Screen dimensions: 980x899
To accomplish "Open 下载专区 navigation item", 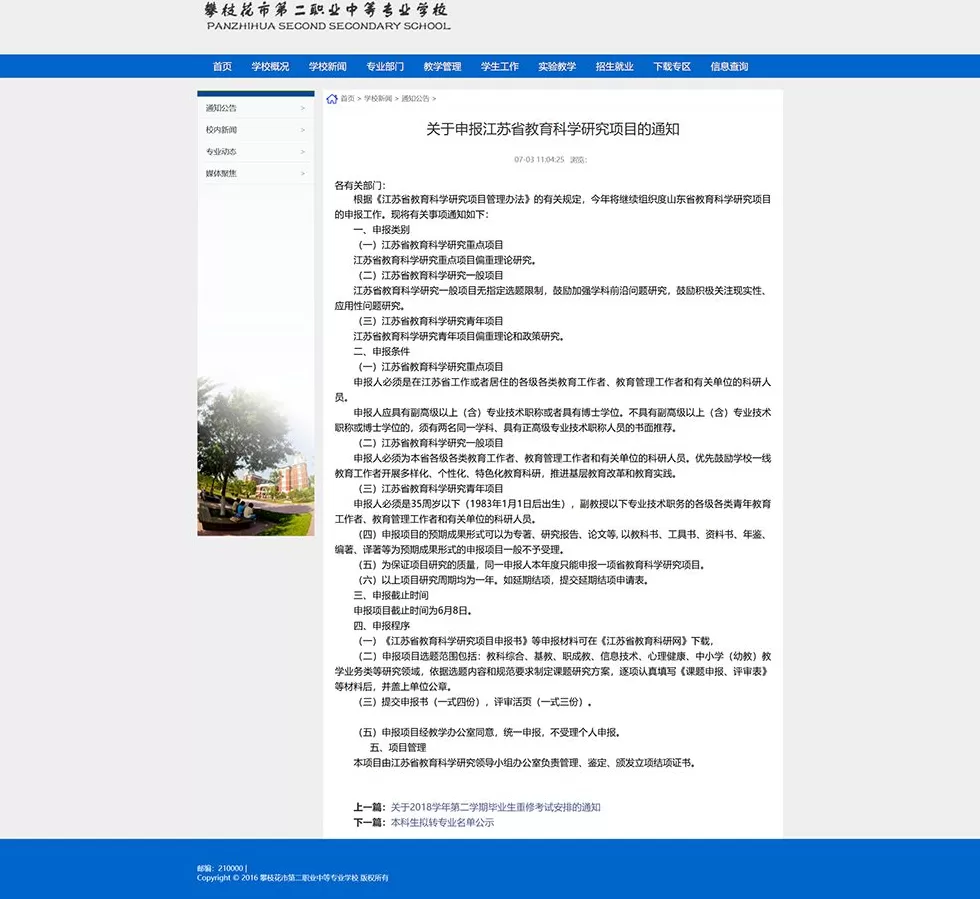I will 672,66.
